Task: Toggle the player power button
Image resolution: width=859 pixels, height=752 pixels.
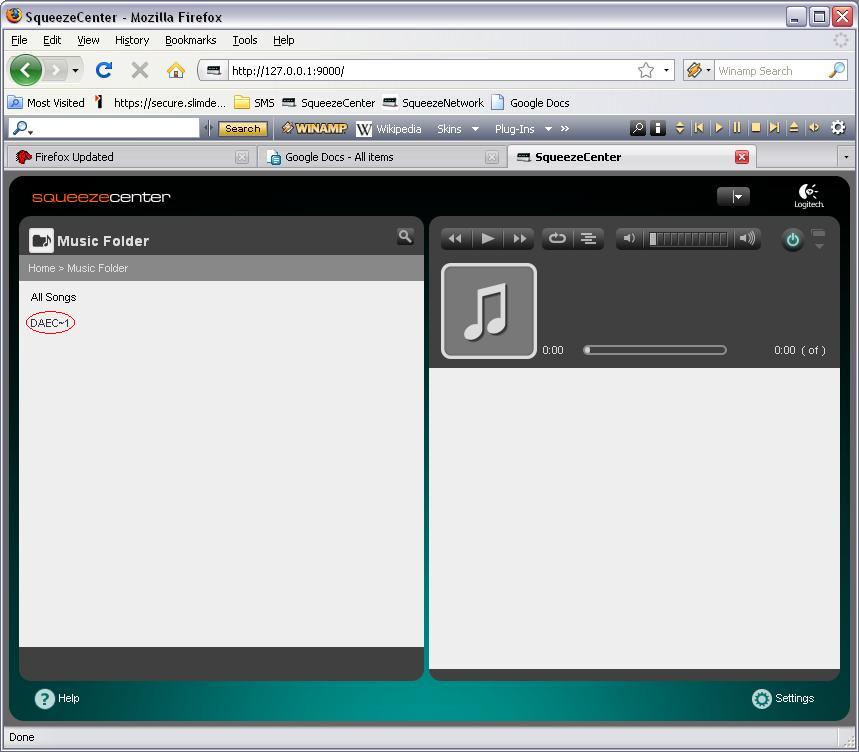Action: pyautogui.click(x=792, y=240)
